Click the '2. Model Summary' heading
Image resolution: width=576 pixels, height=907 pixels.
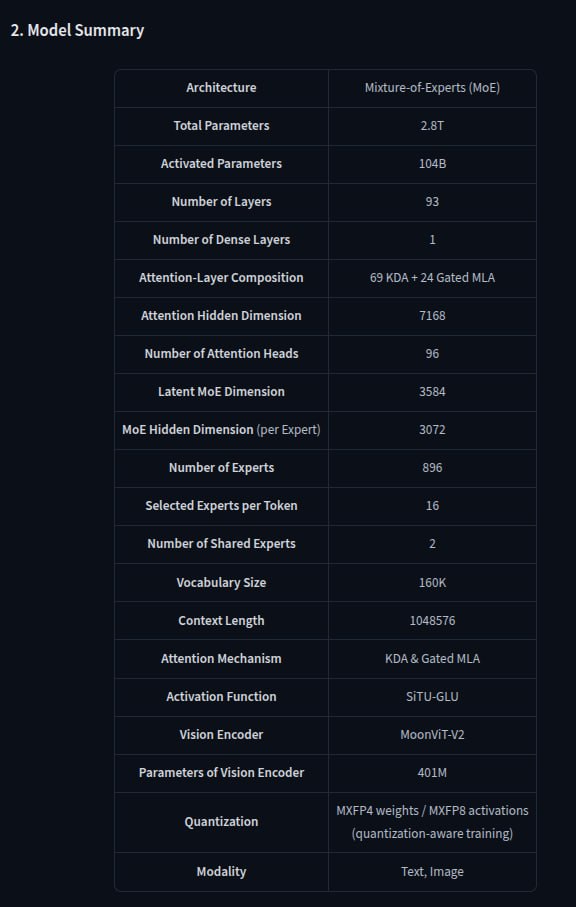coord(77,30)
